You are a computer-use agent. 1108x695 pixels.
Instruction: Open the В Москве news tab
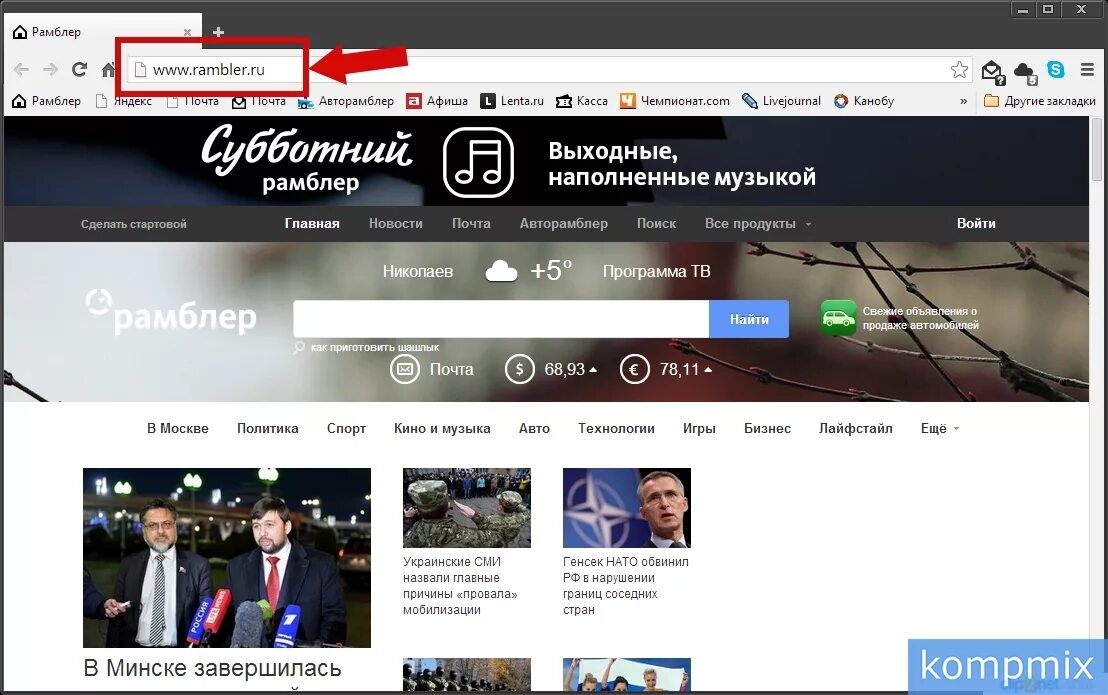click(177, 428)
